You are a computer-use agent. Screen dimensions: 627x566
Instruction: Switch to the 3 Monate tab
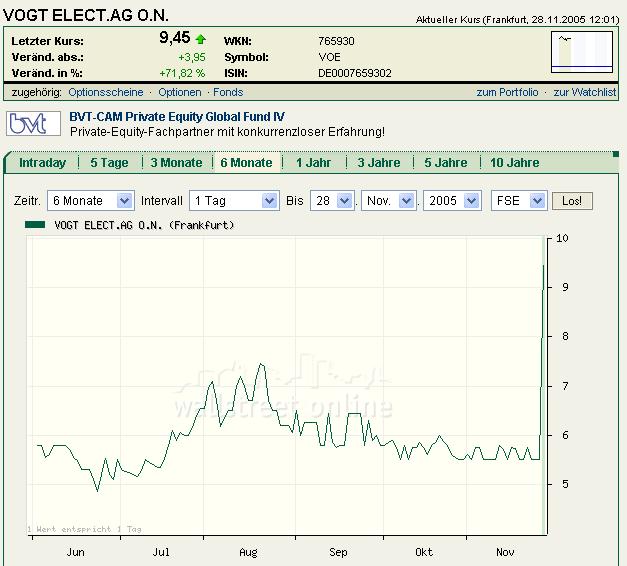176,163
